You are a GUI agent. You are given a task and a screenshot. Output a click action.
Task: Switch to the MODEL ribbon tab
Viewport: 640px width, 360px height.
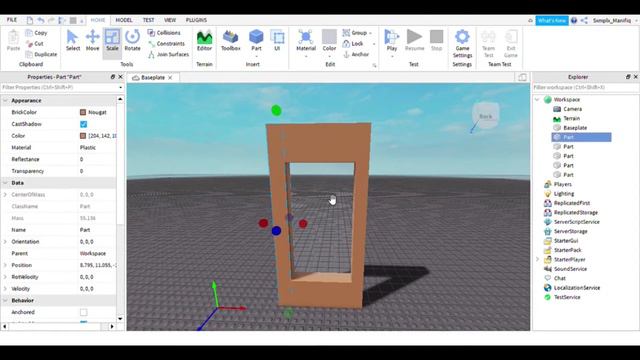pos(124,20)
